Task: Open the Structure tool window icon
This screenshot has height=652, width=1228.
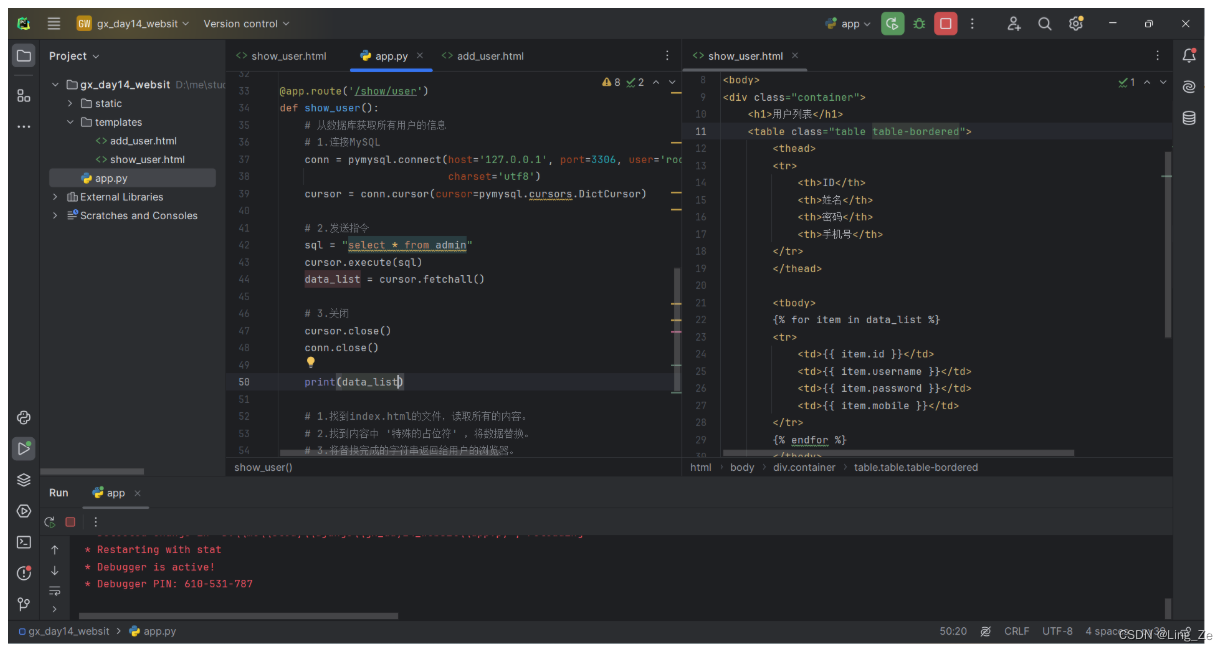Action: point(24,96)
